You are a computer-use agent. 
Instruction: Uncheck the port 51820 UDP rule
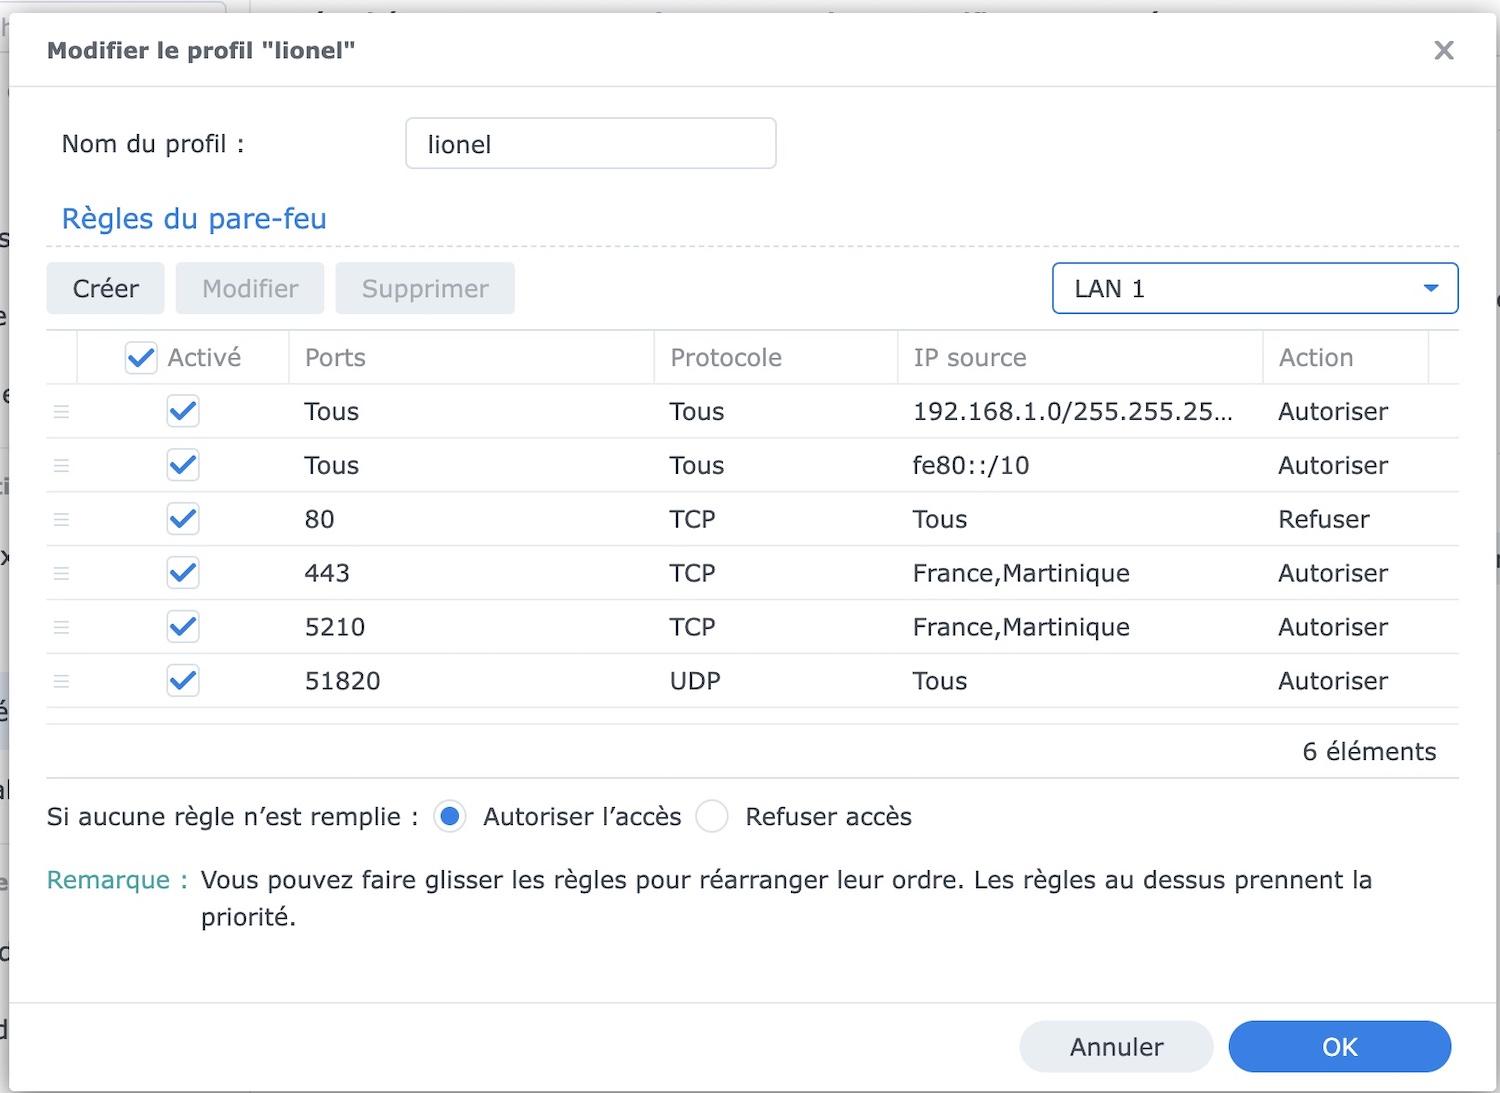(183, 681)
